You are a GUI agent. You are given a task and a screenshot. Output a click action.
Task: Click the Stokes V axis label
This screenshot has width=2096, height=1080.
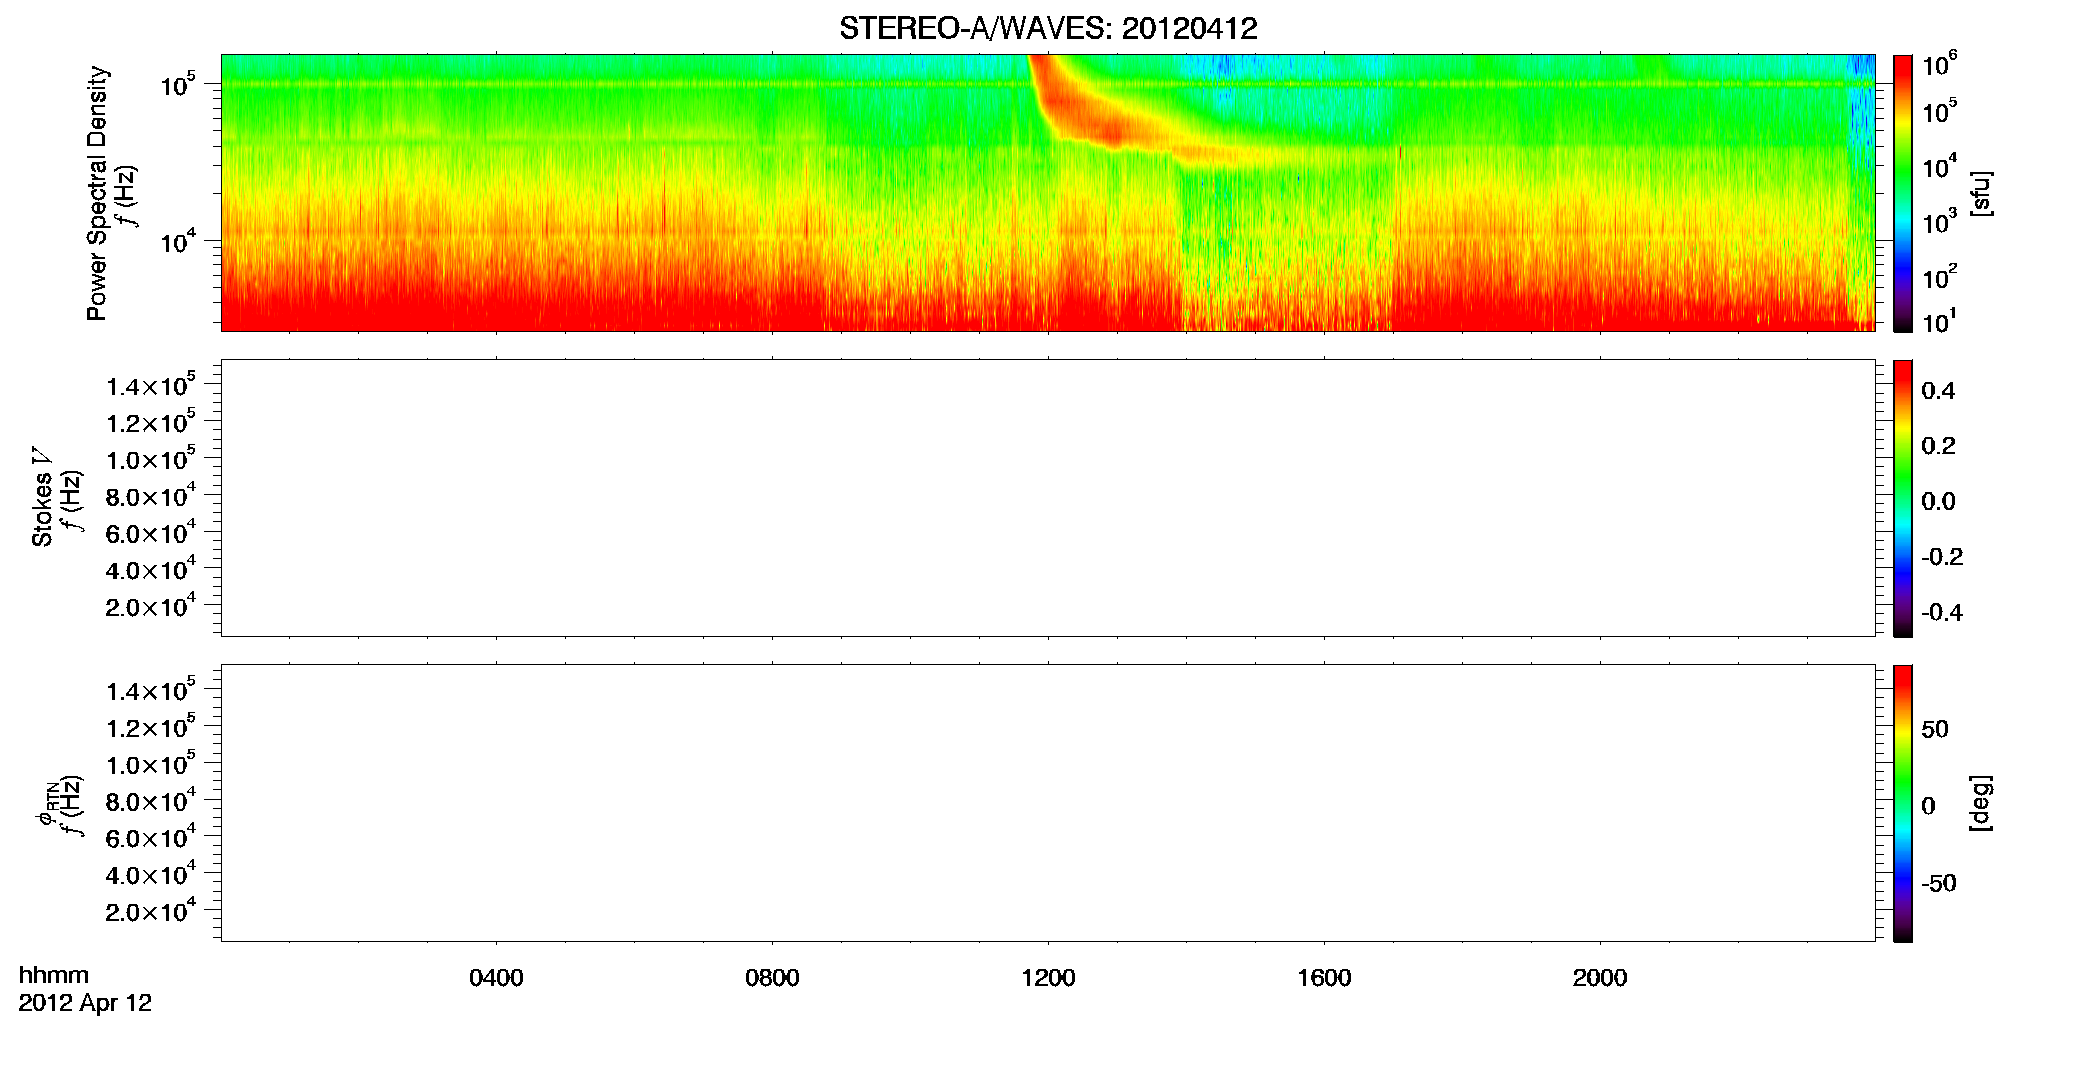pyautogui.click(x=42, y=497)
